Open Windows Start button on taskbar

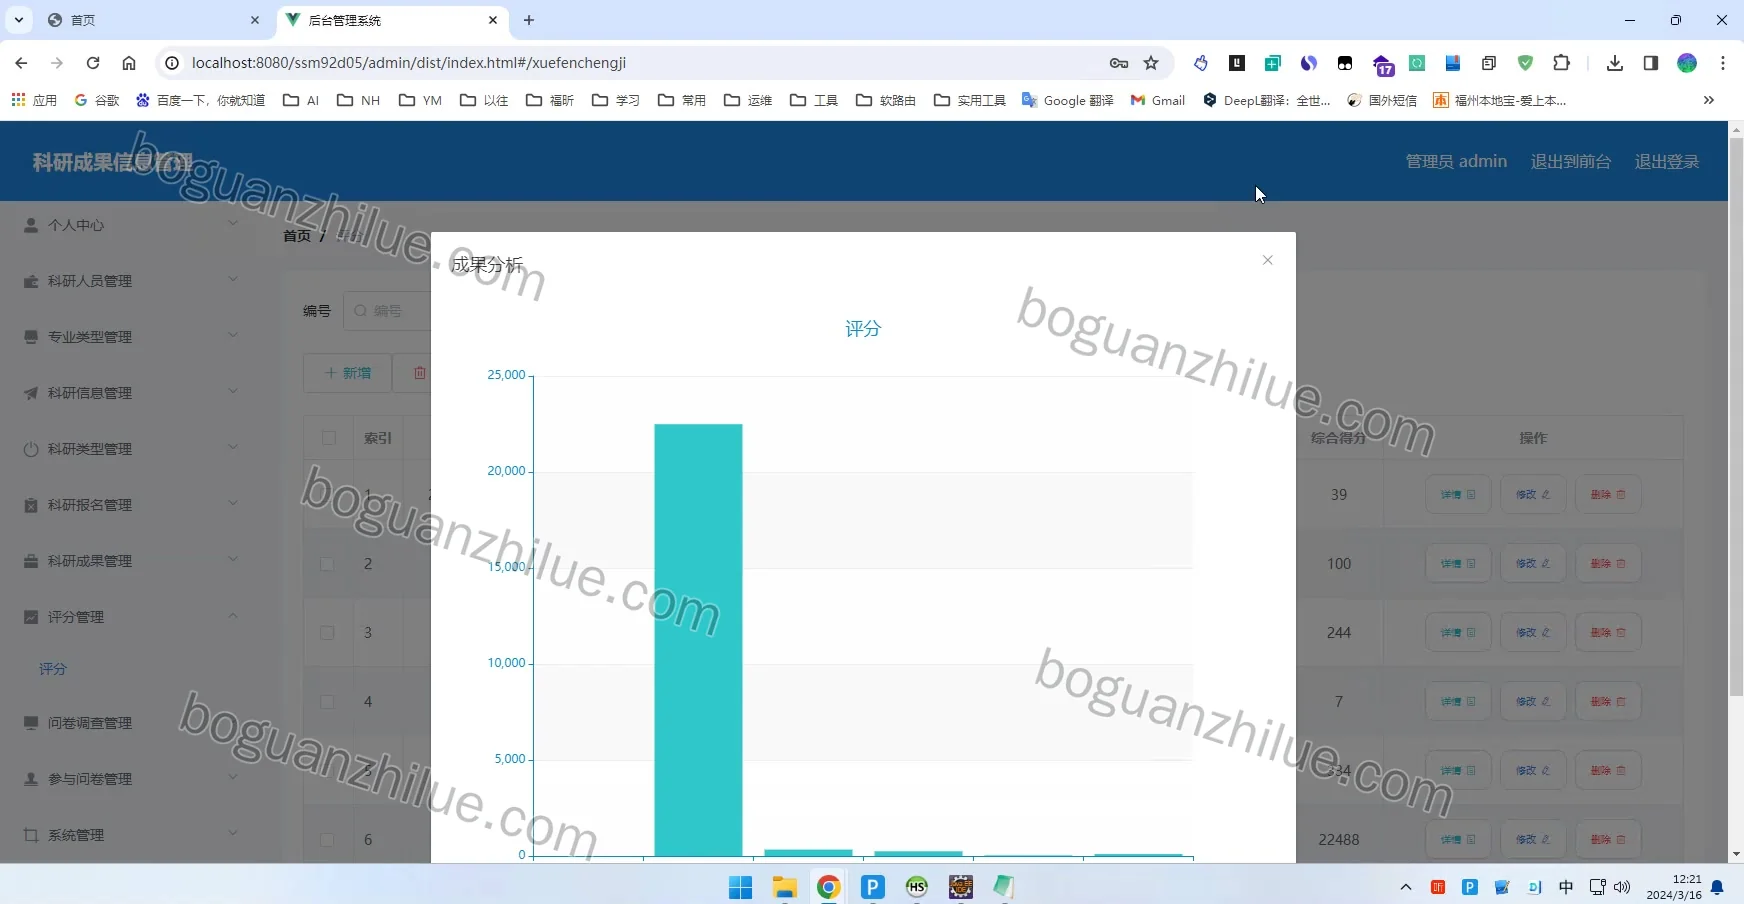click(x=740, y=887)
